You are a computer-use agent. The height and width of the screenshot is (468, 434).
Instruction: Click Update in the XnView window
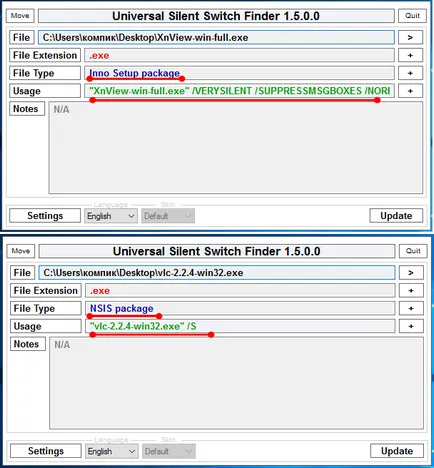pyautogui.click(x=396, y=216)
